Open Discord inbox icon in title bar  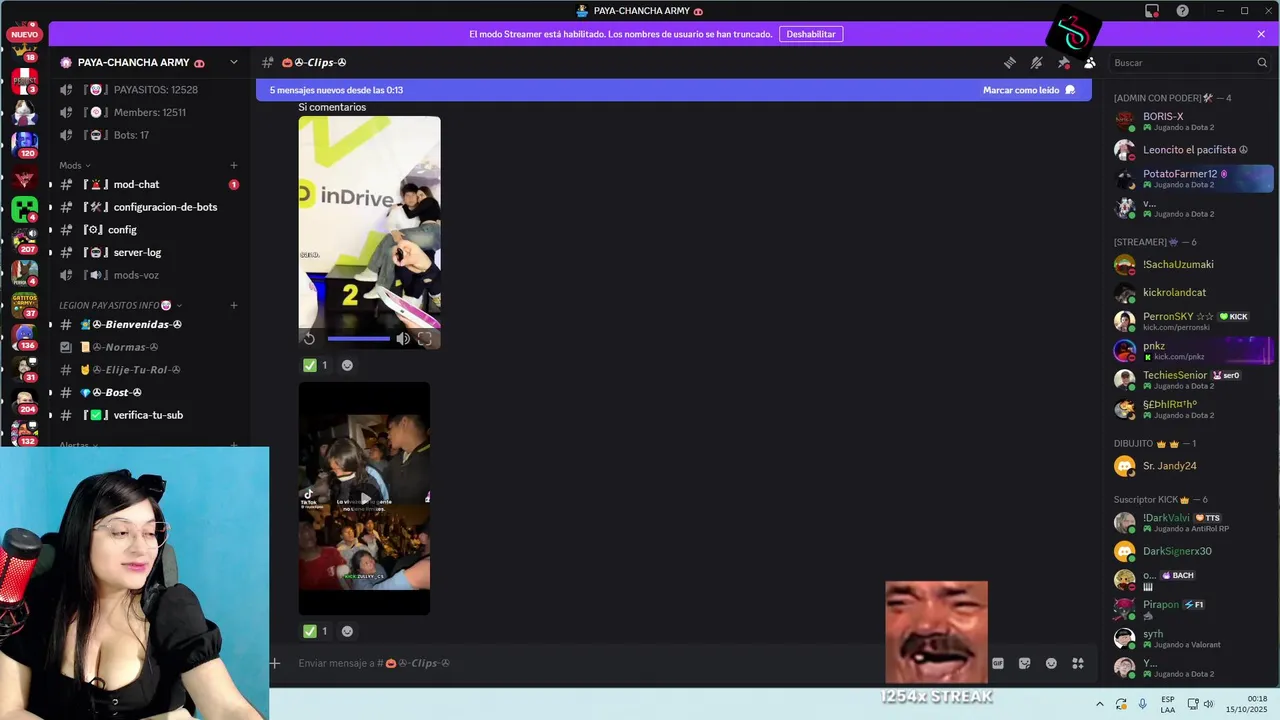[1152, 11]
